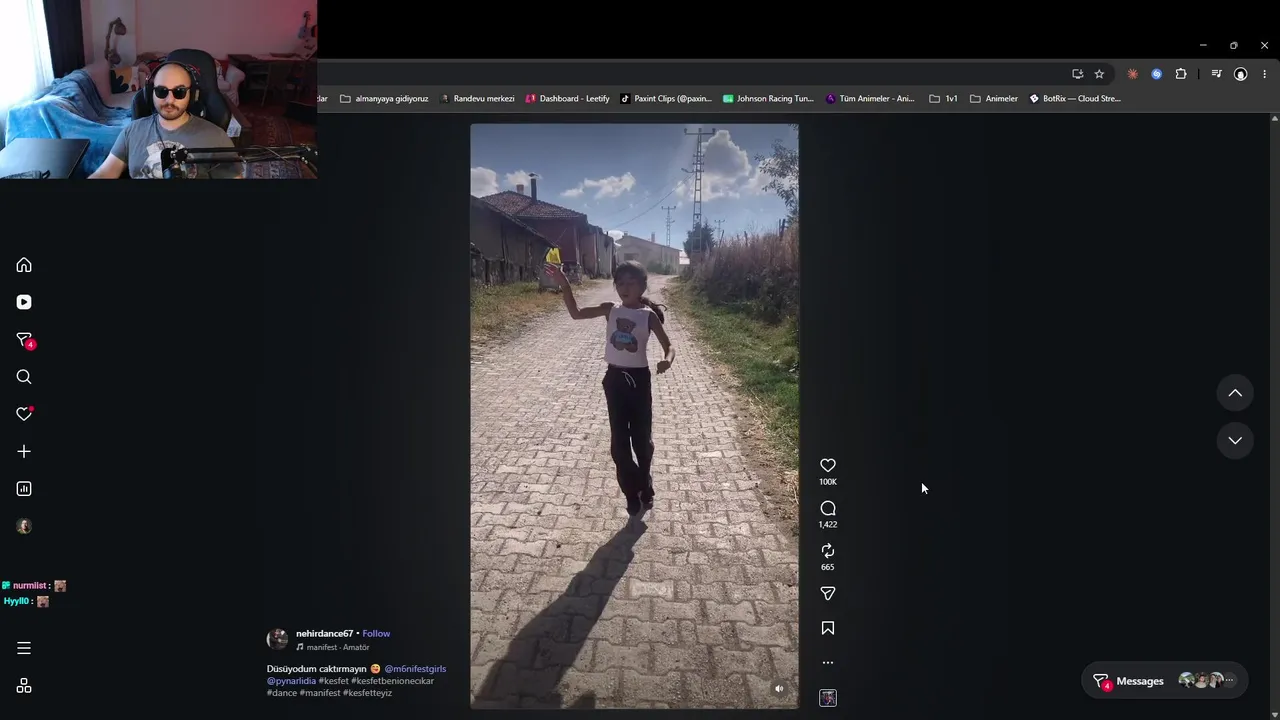Open Chrome Extensions puzzle icon
The image size is (1280, 720).
point(1181,74)
